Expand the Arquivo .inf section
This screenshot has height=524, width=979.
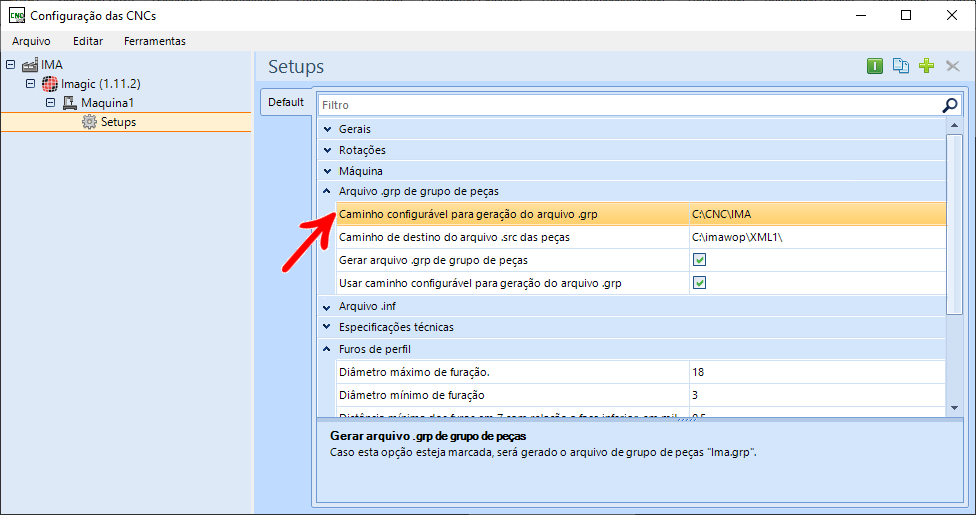(x=327, y=307)
